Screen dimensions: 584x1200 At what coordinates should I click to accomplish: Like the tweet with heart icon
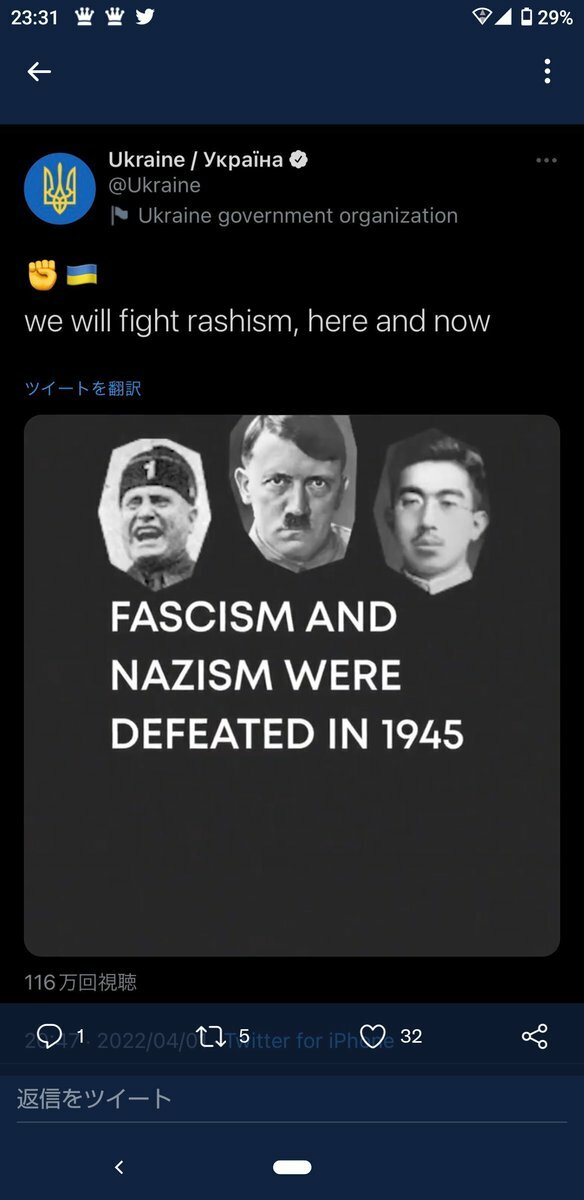click(373, 1036)
